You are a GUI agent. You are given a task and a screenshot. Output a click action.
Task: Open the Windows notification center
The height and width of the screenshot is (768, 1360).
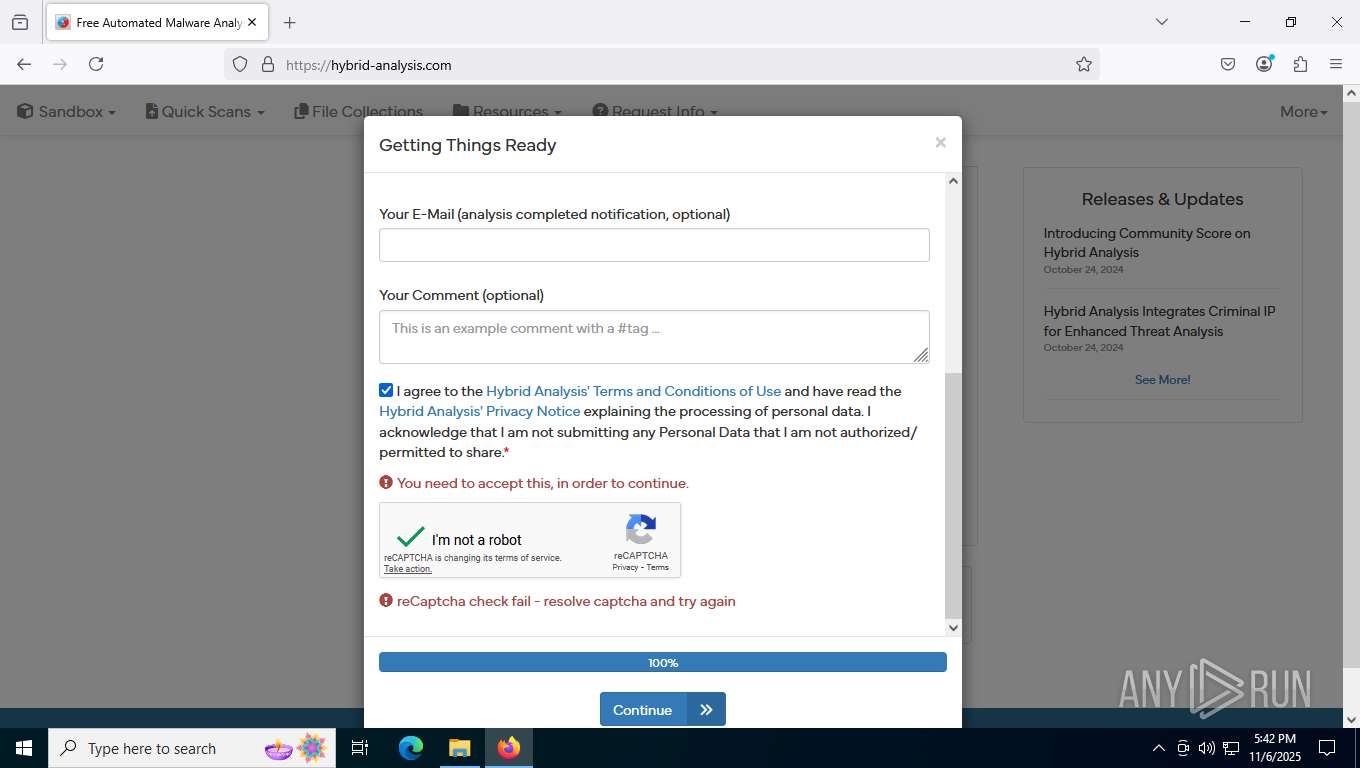[x=1327, y=748]
